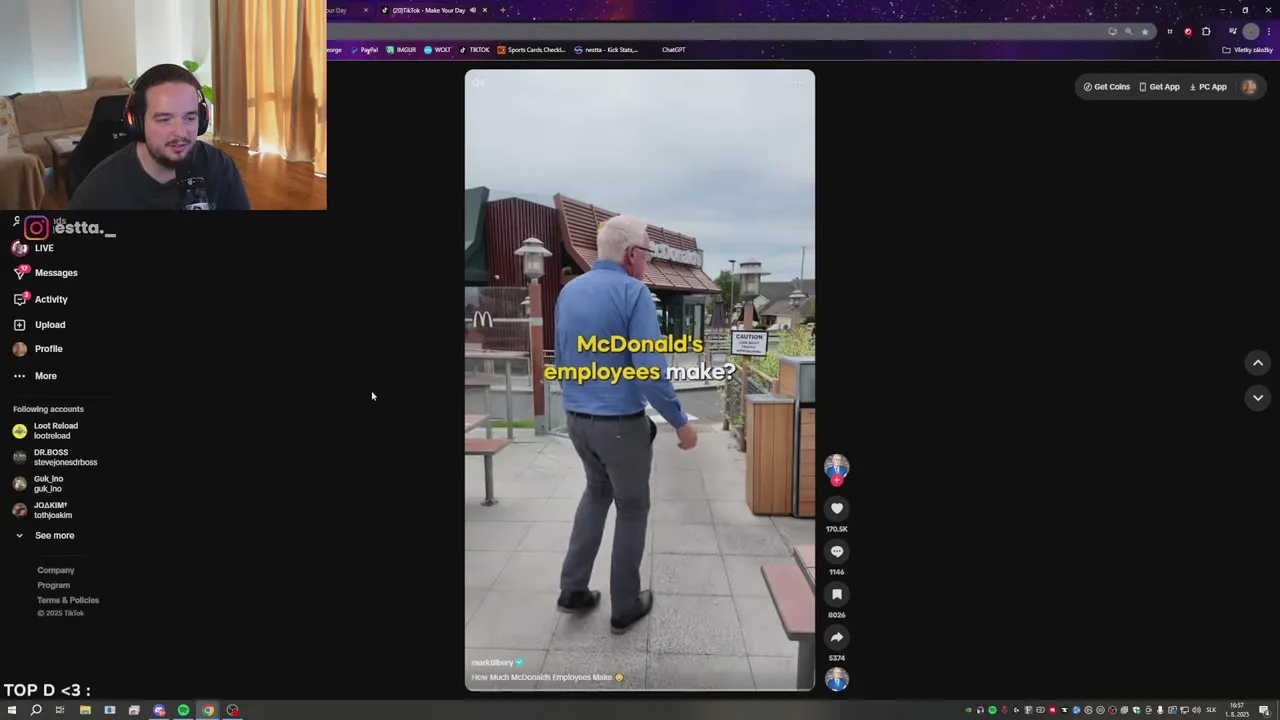Open the sound disc thumbnail below share
Image resolution: width=1280 pixels, height=720 pixels.
(837, 679)
